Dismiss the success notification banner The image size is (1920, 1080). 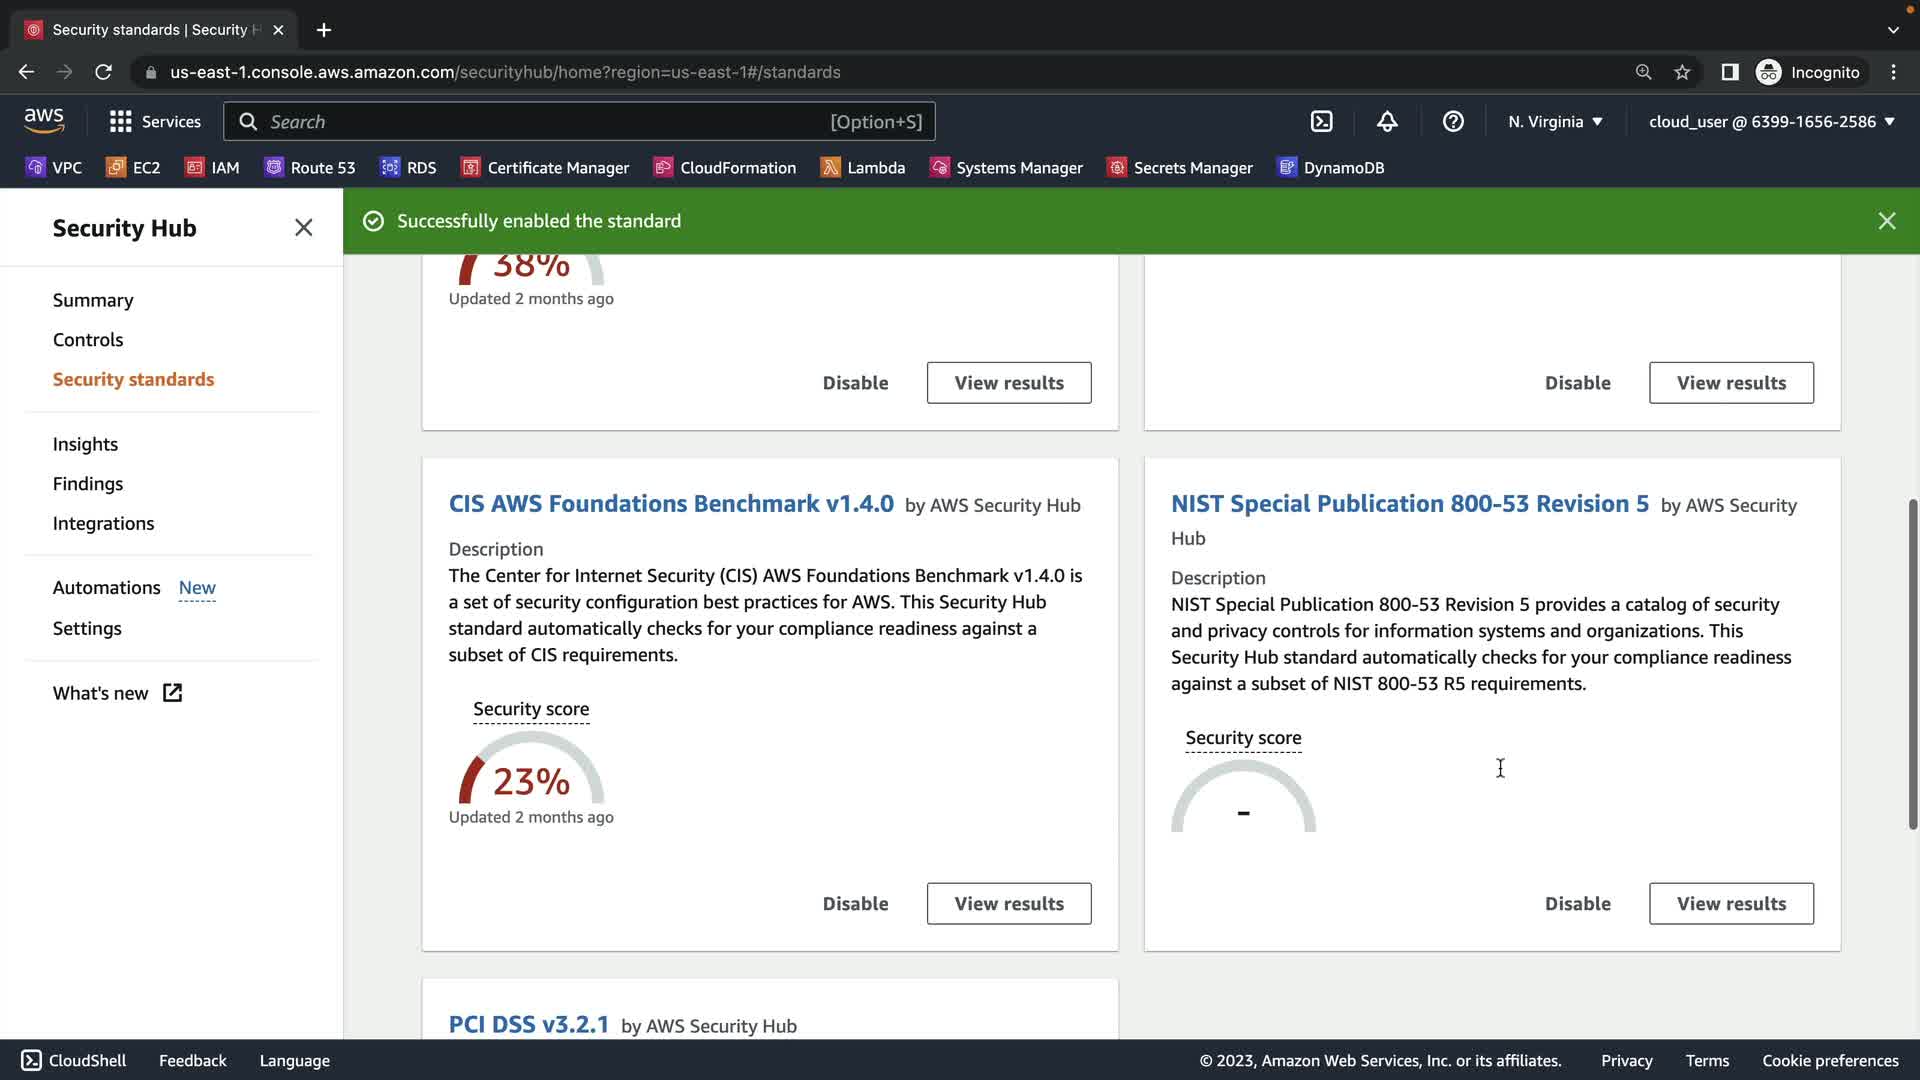coord(1886,221)
